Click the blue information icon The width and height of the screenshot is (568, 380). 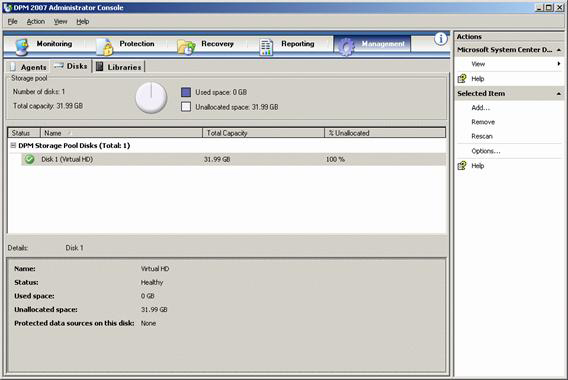click(440, 38)
